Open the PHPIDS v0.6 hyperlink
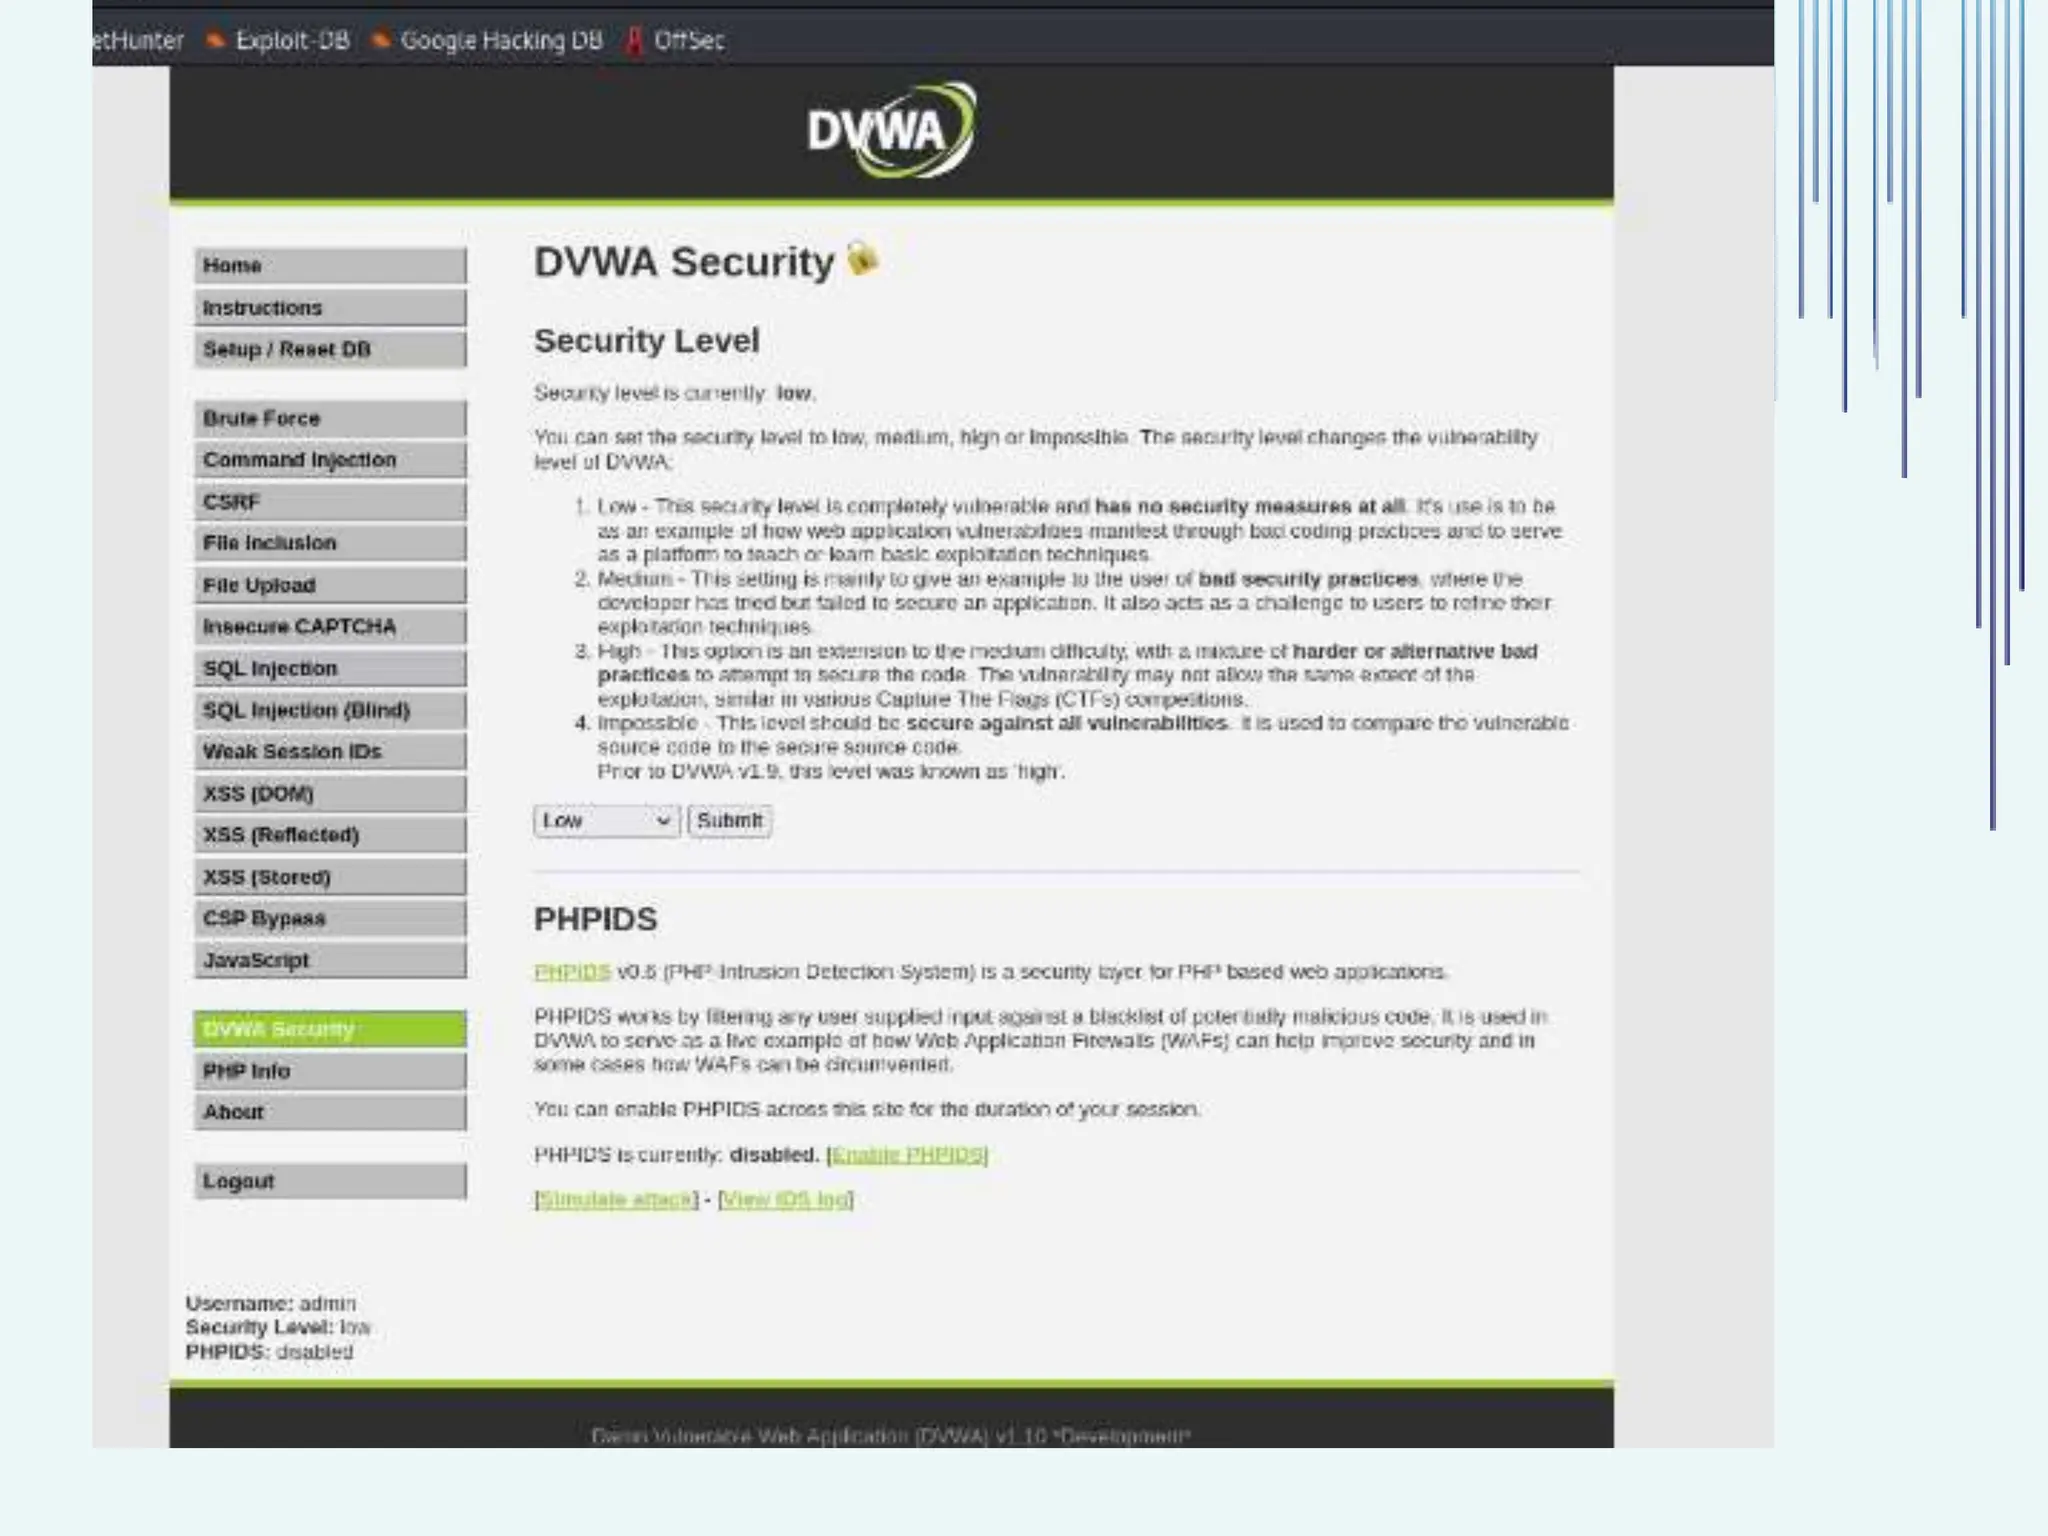The height and width of the screenshot is (1536, 2048). (x=572, y=972)
